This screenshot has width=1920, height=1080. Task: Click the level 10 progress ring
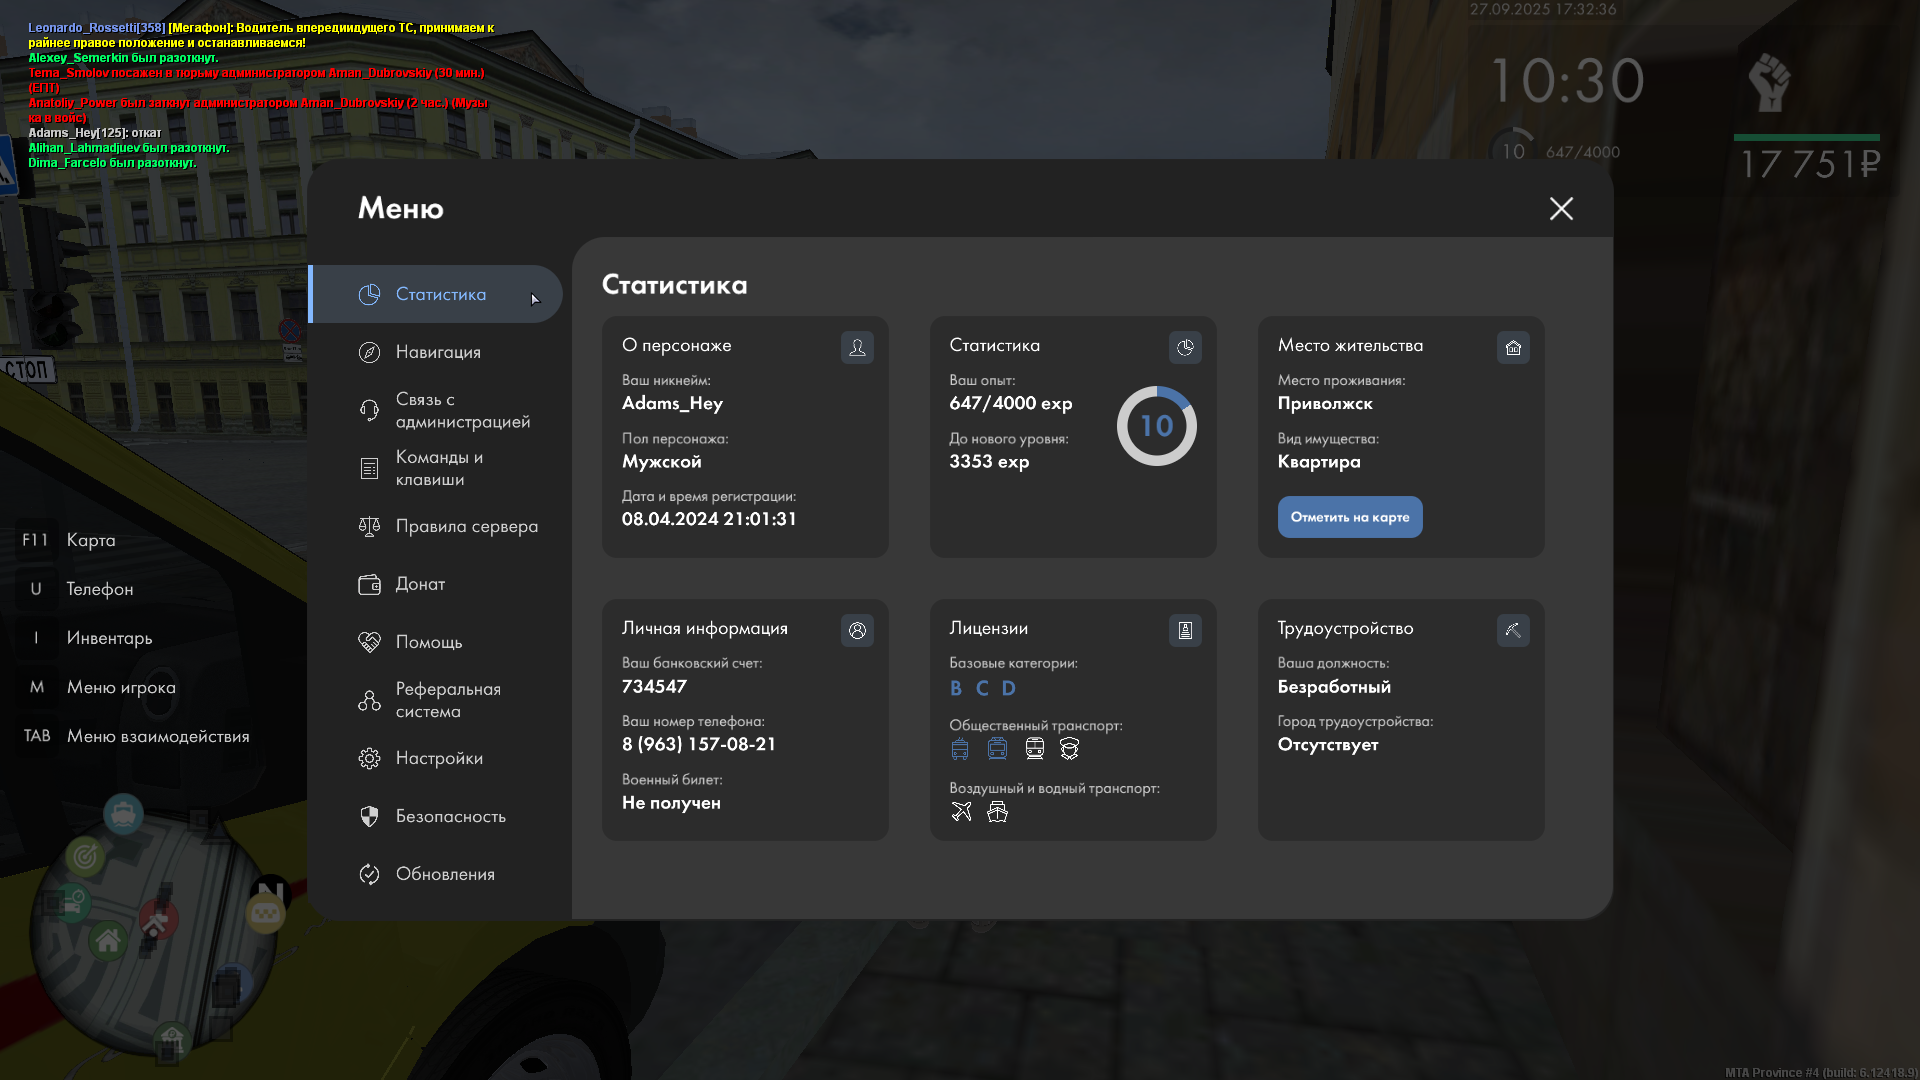(x=1156, y=426)
